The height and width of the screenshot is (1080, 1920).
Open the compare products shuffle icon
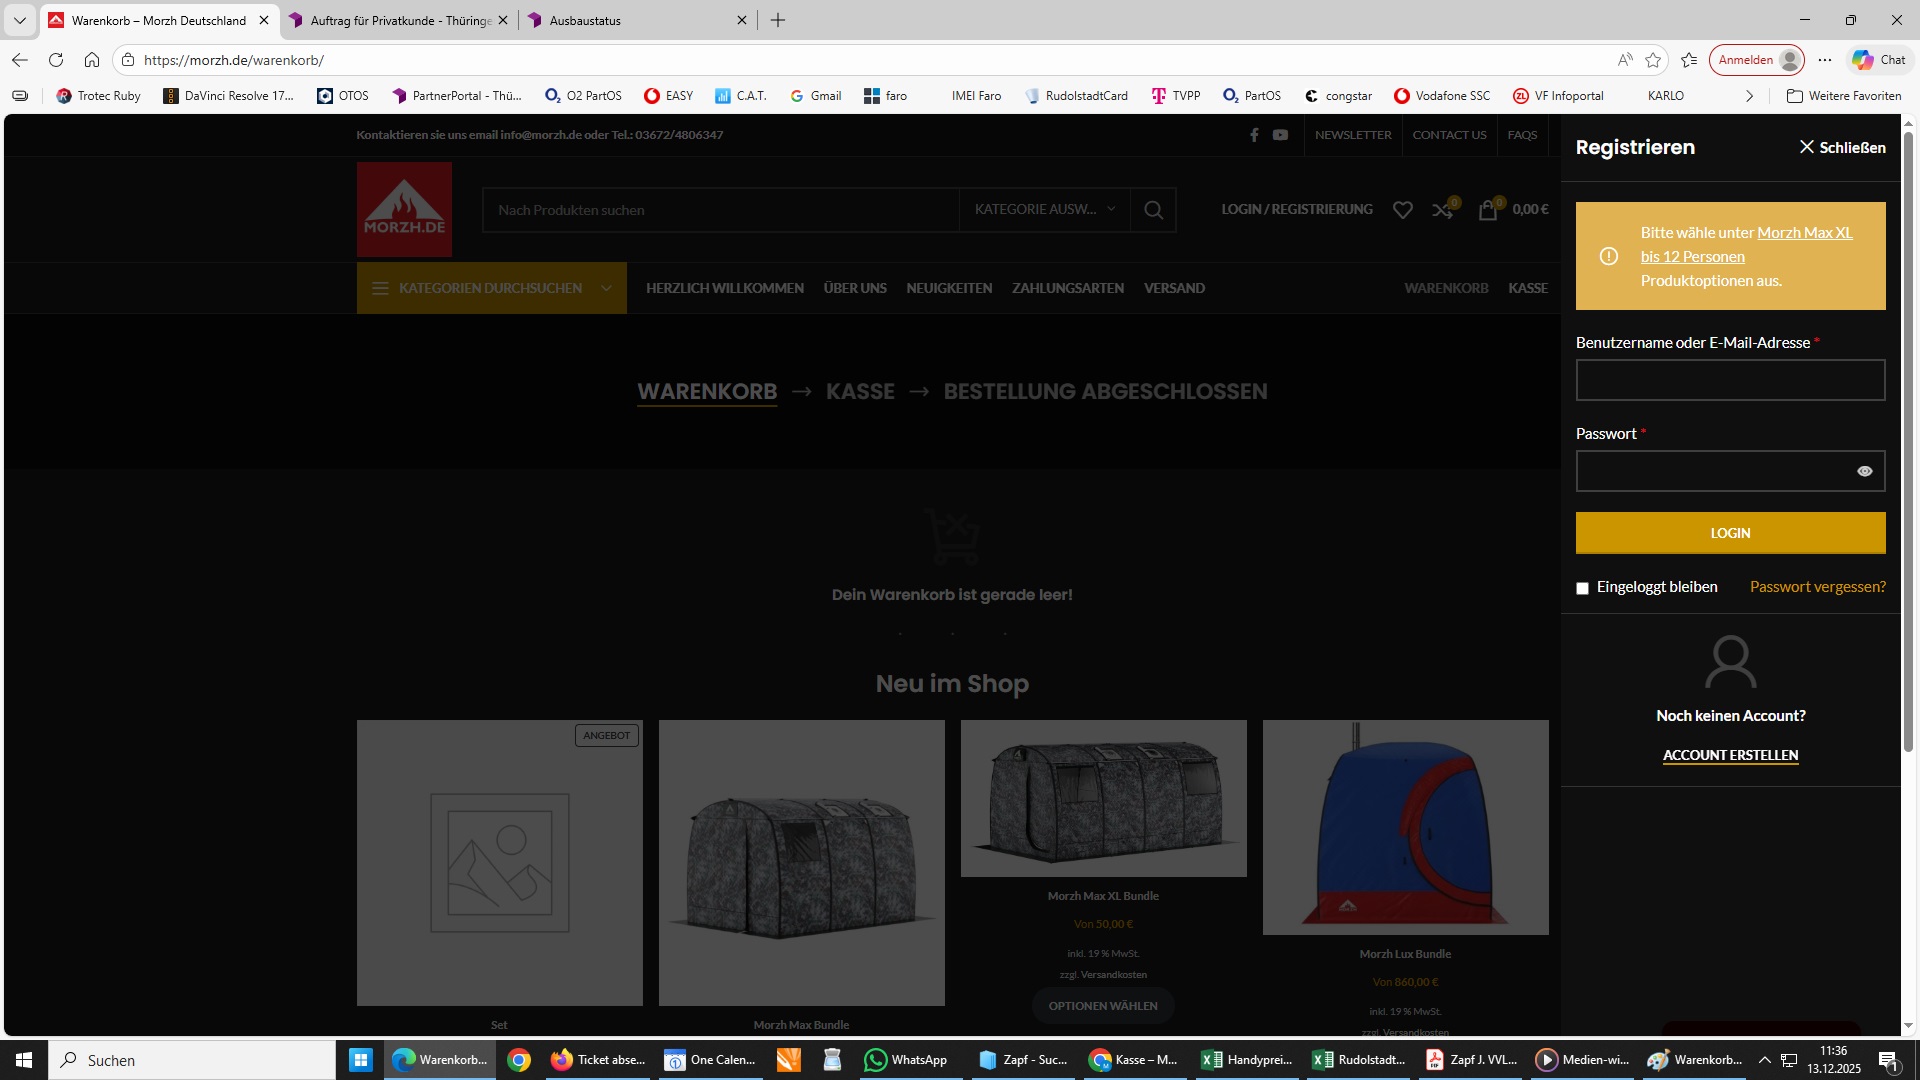click(x=1442, y=210)
